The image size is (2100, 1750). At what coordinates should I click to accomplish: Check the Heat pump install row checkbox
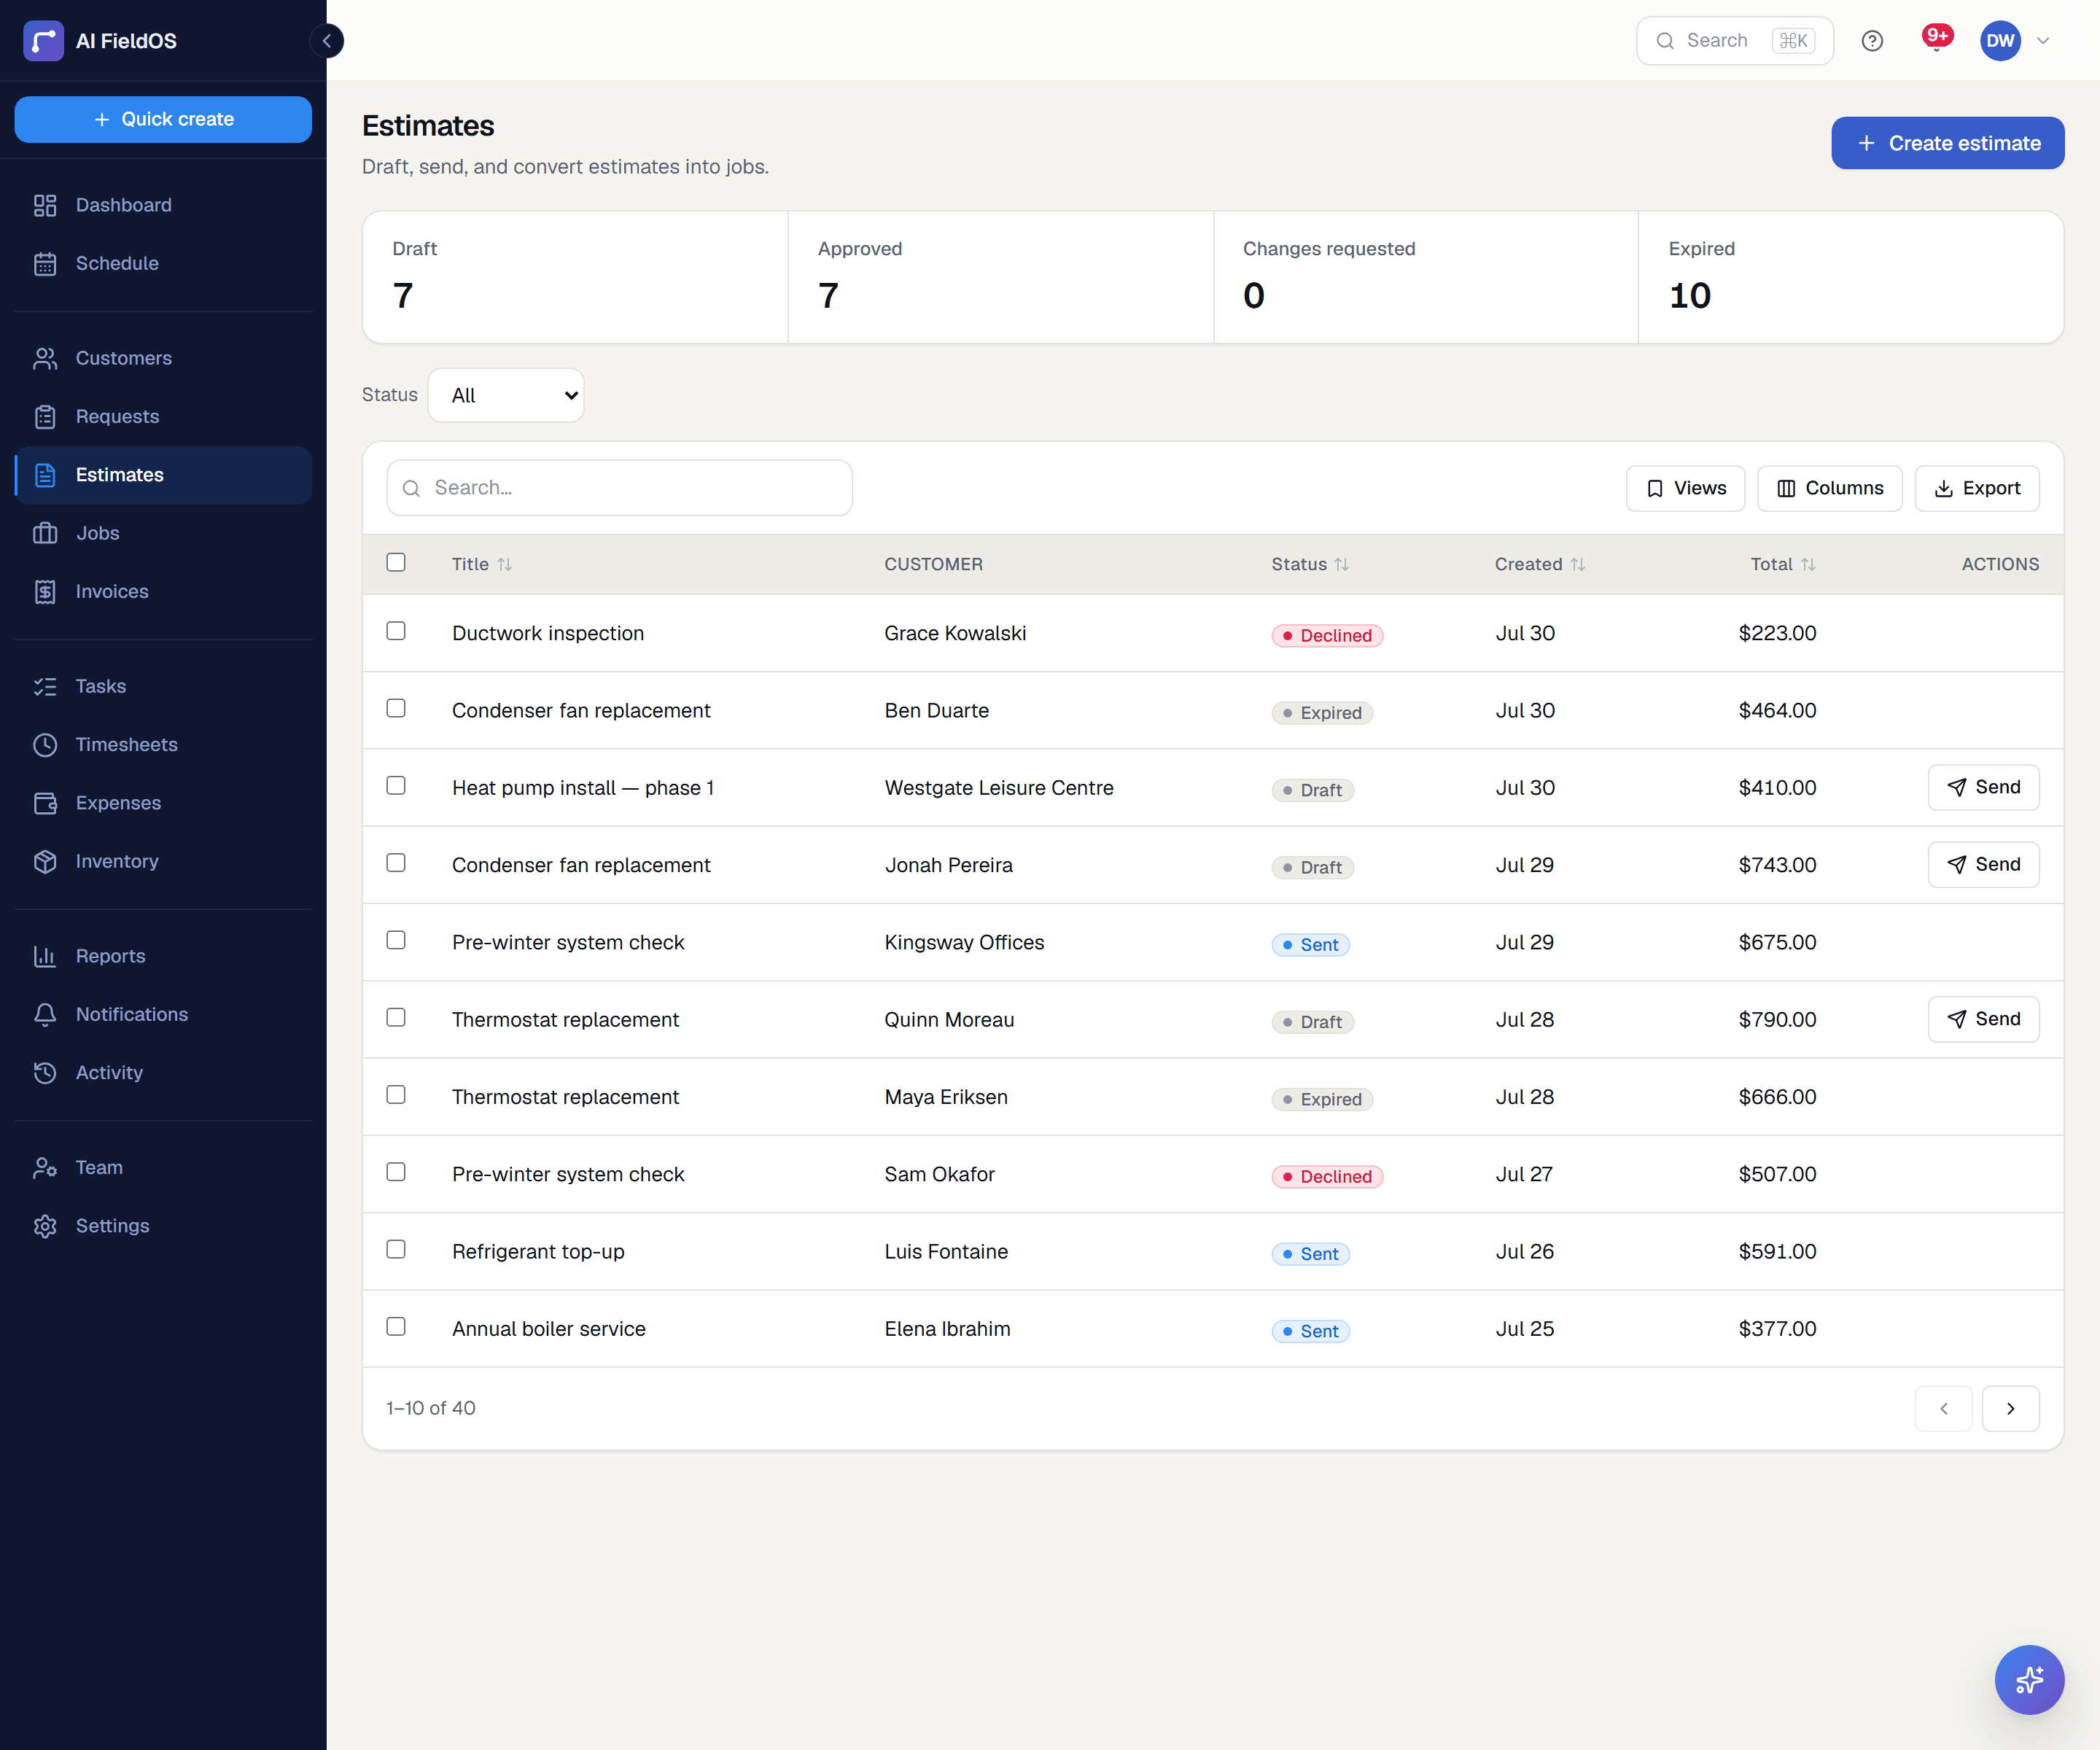click(396, 785)
